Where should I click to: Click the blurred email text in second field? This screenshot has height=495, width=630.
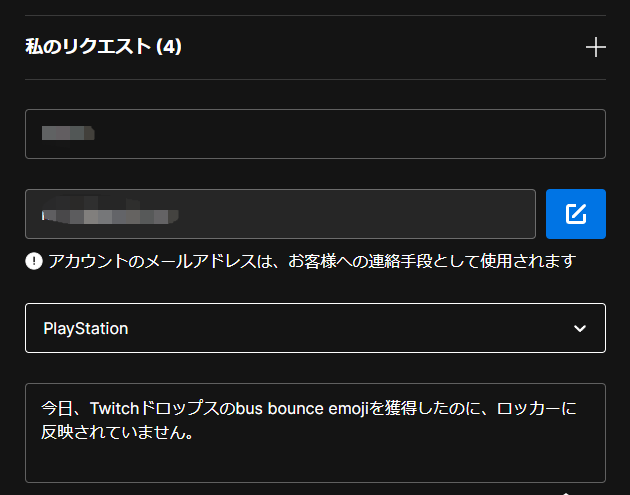(x=110, y=214)
